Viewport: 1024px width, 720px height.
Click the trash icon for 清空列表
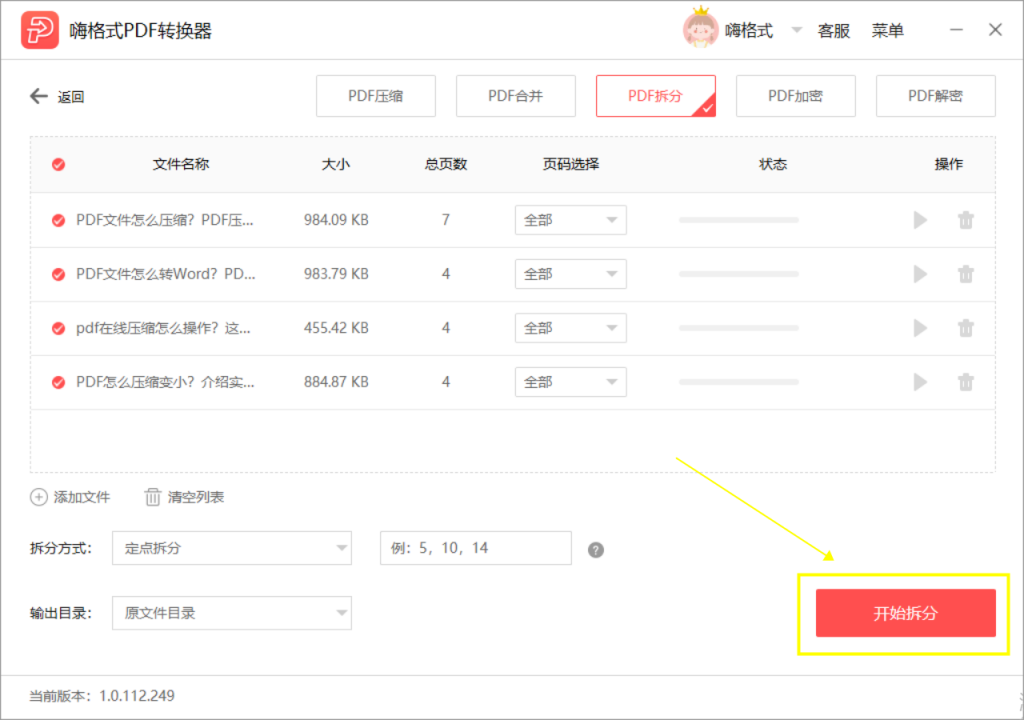click(152, 497)
